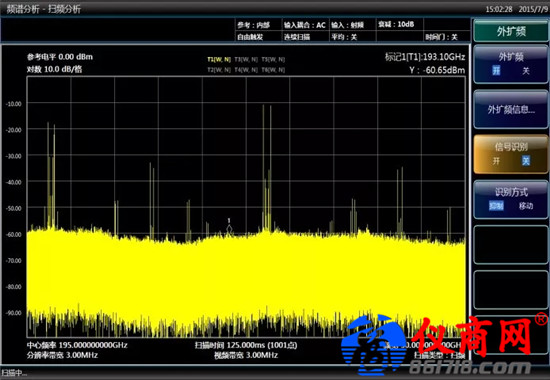Click the 输入耦合: AC status cell

coord(305,25)
